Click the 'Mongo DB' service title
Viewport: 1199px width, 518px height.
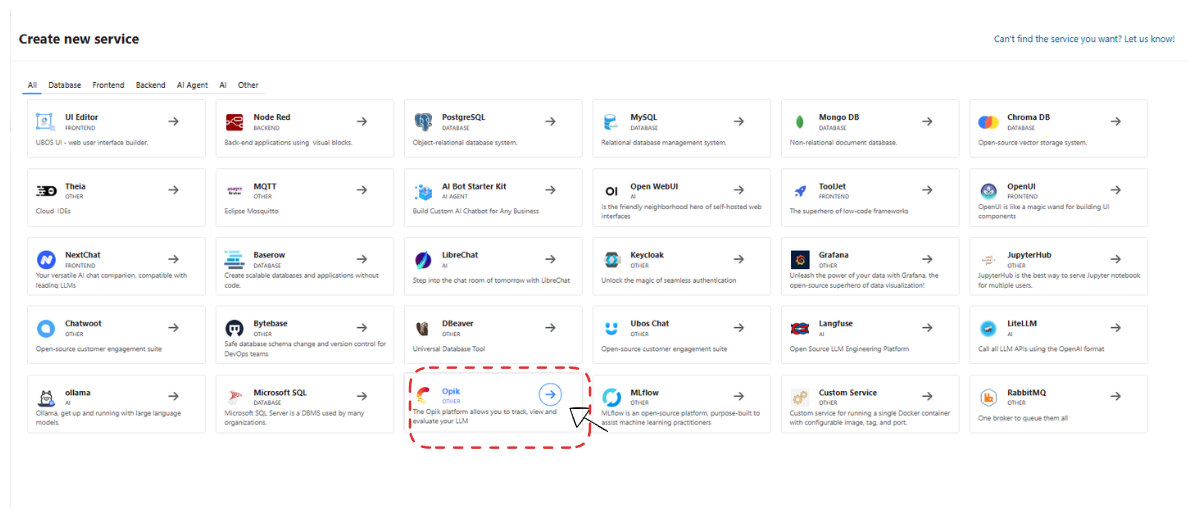pos(837,117)
